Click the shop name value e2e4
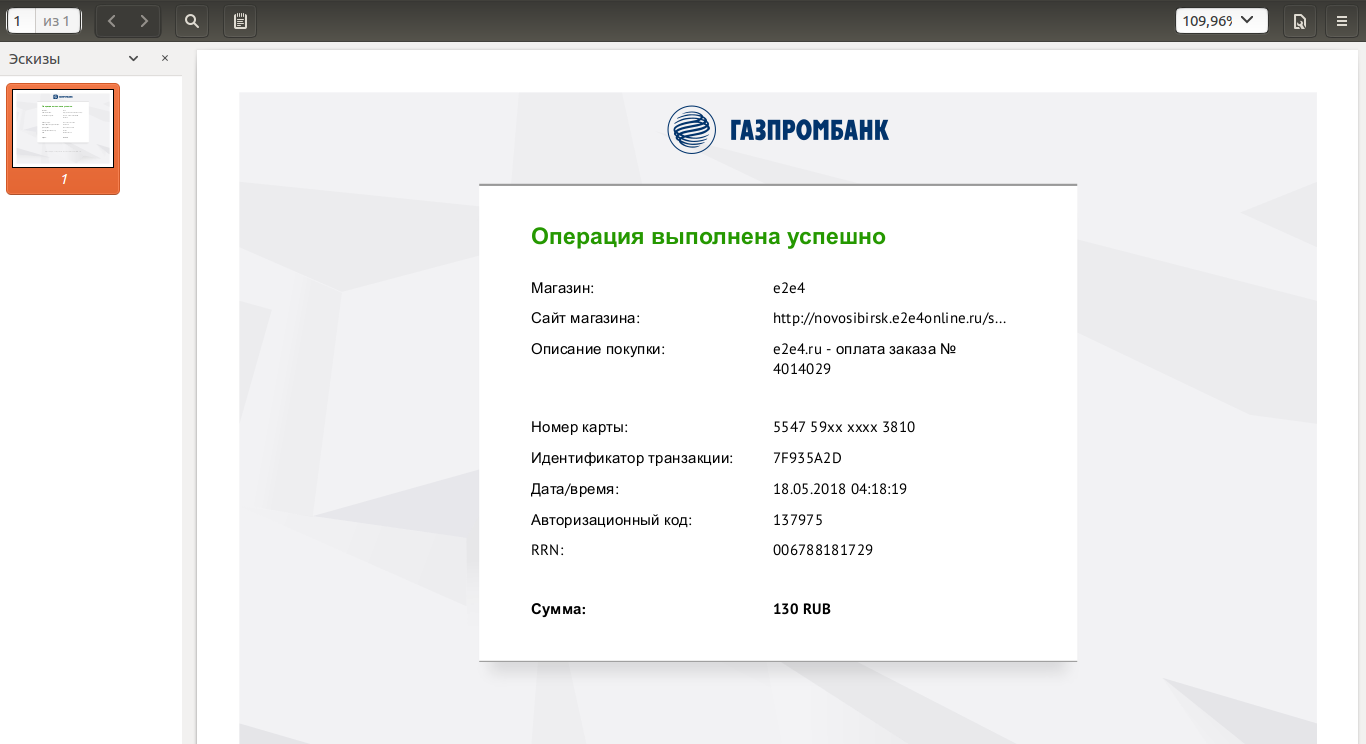Screen dimensions: 1366x744 pos(789,288)
